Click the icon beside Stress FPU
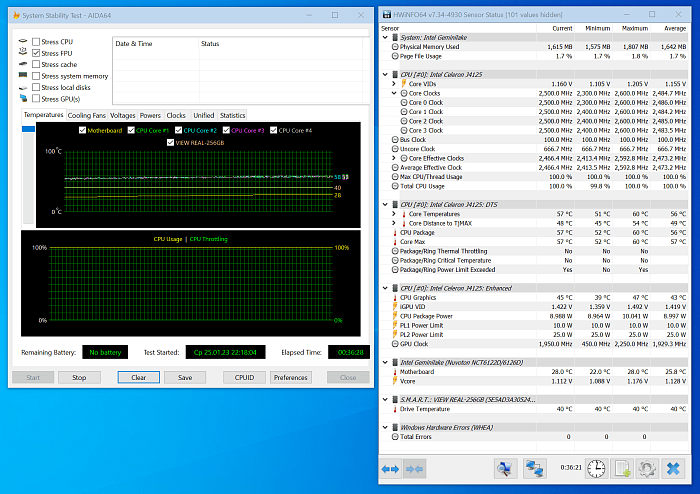700x494 pixels. (23, 52)
